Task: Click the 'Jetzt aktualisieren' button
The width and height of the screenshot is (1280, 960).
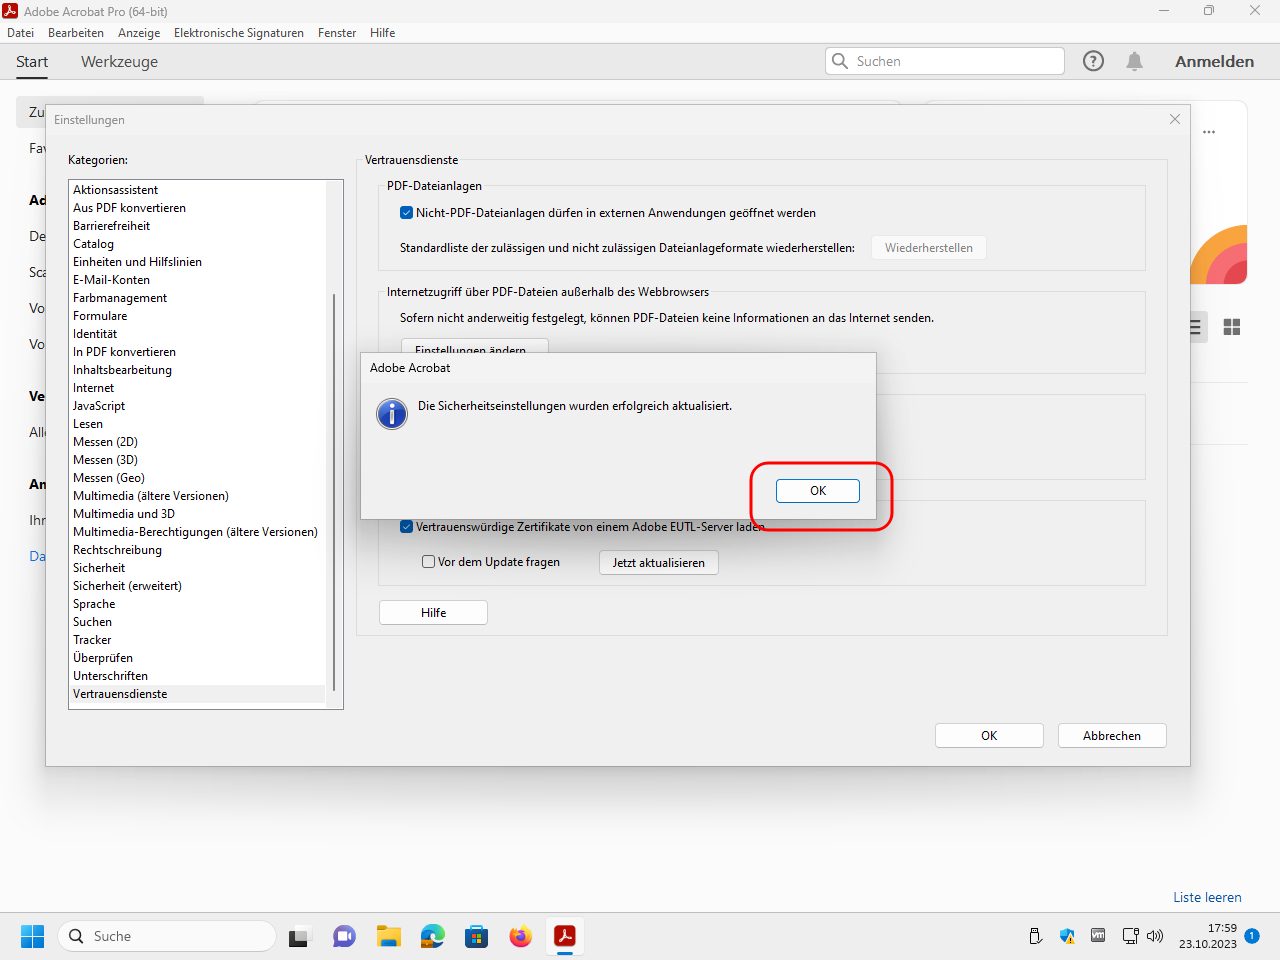Action: tap(658, 563)
